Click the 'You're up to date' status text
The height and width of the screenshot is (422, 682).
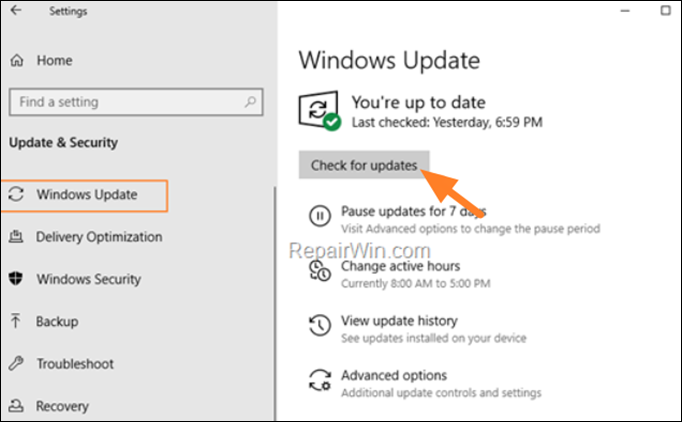(418, 102)
